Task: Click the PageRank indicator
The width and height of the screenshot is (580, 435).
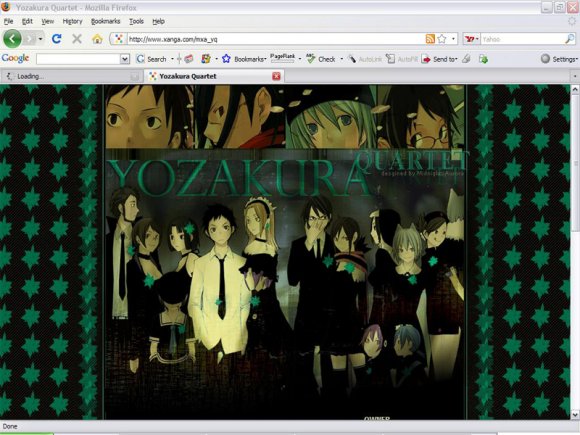Action: click(x=282, y=58)
